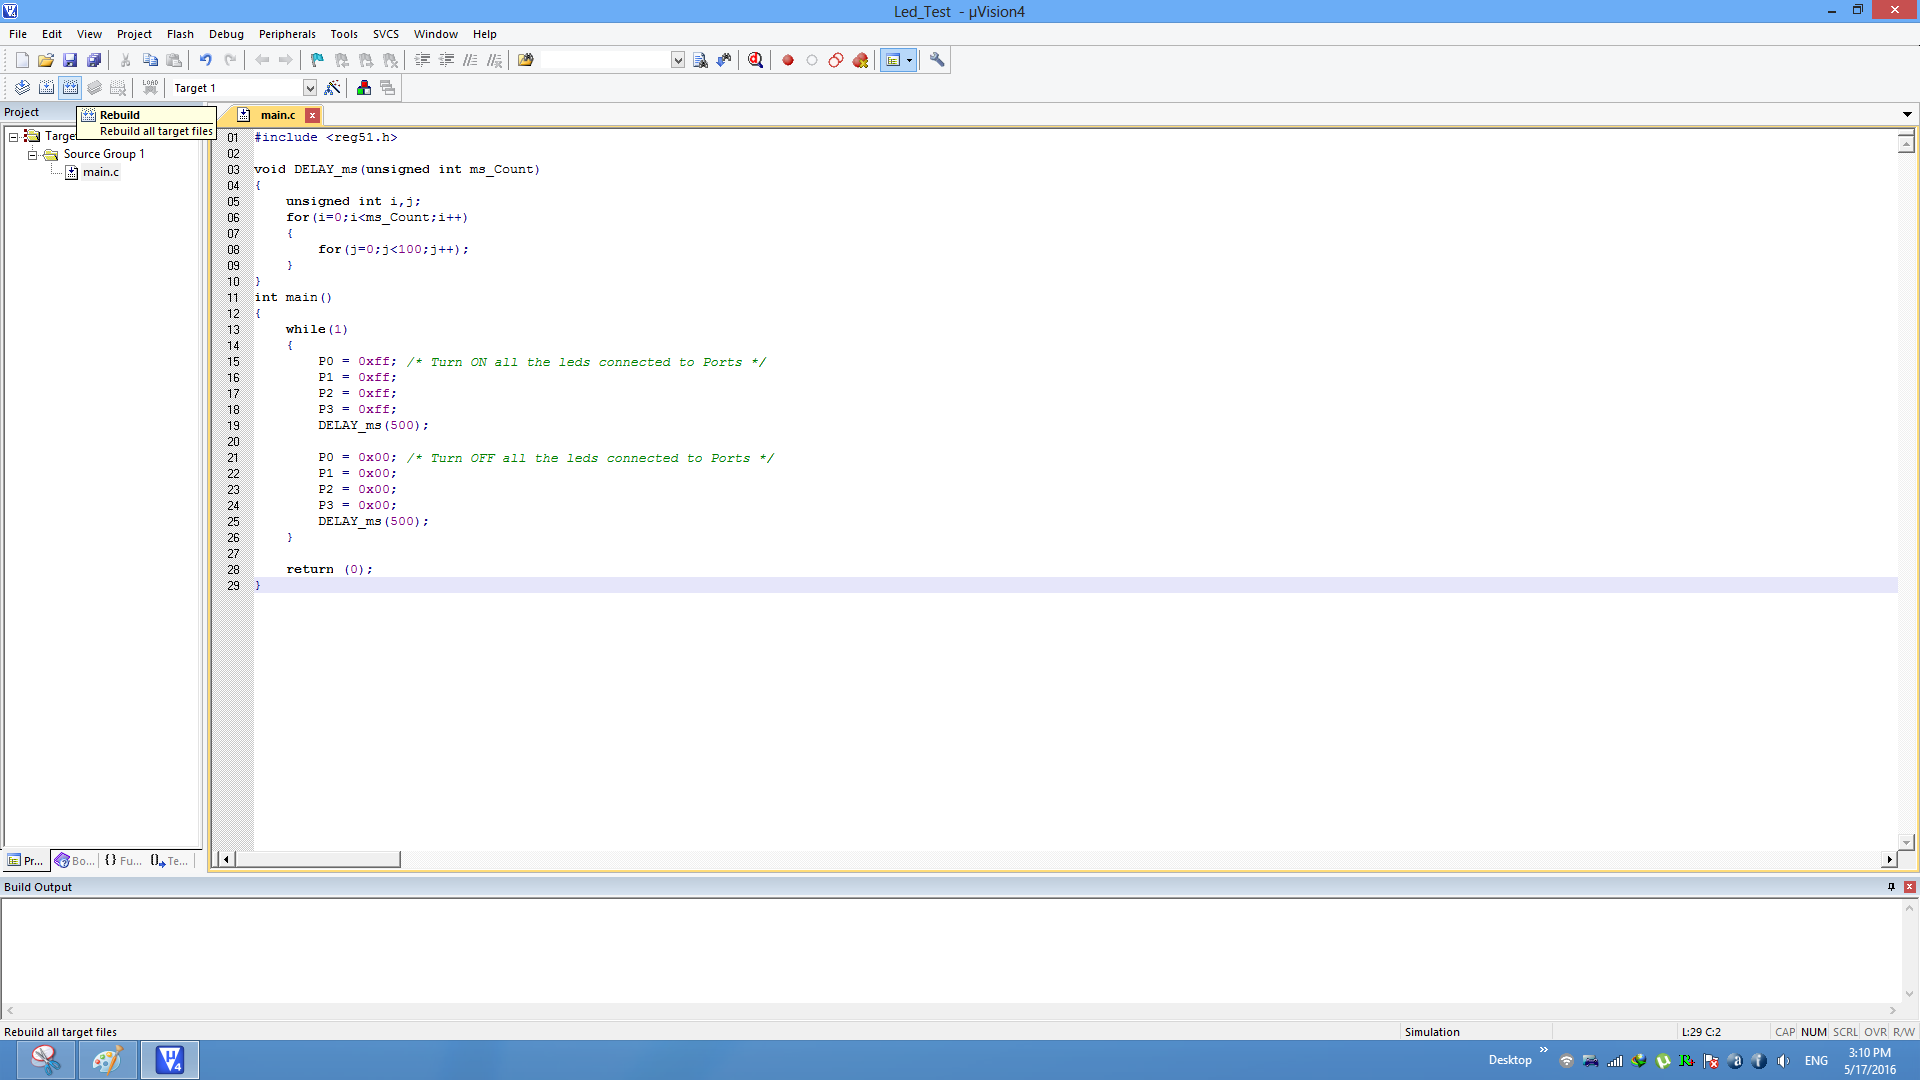
Task: Uncomment the selected lines
Action: (494, 60)
